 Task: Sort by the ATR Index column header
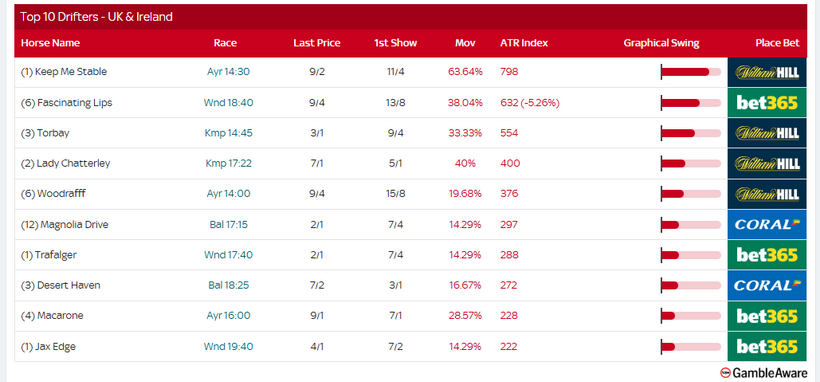pyautogui.click(x=524, y=43)
